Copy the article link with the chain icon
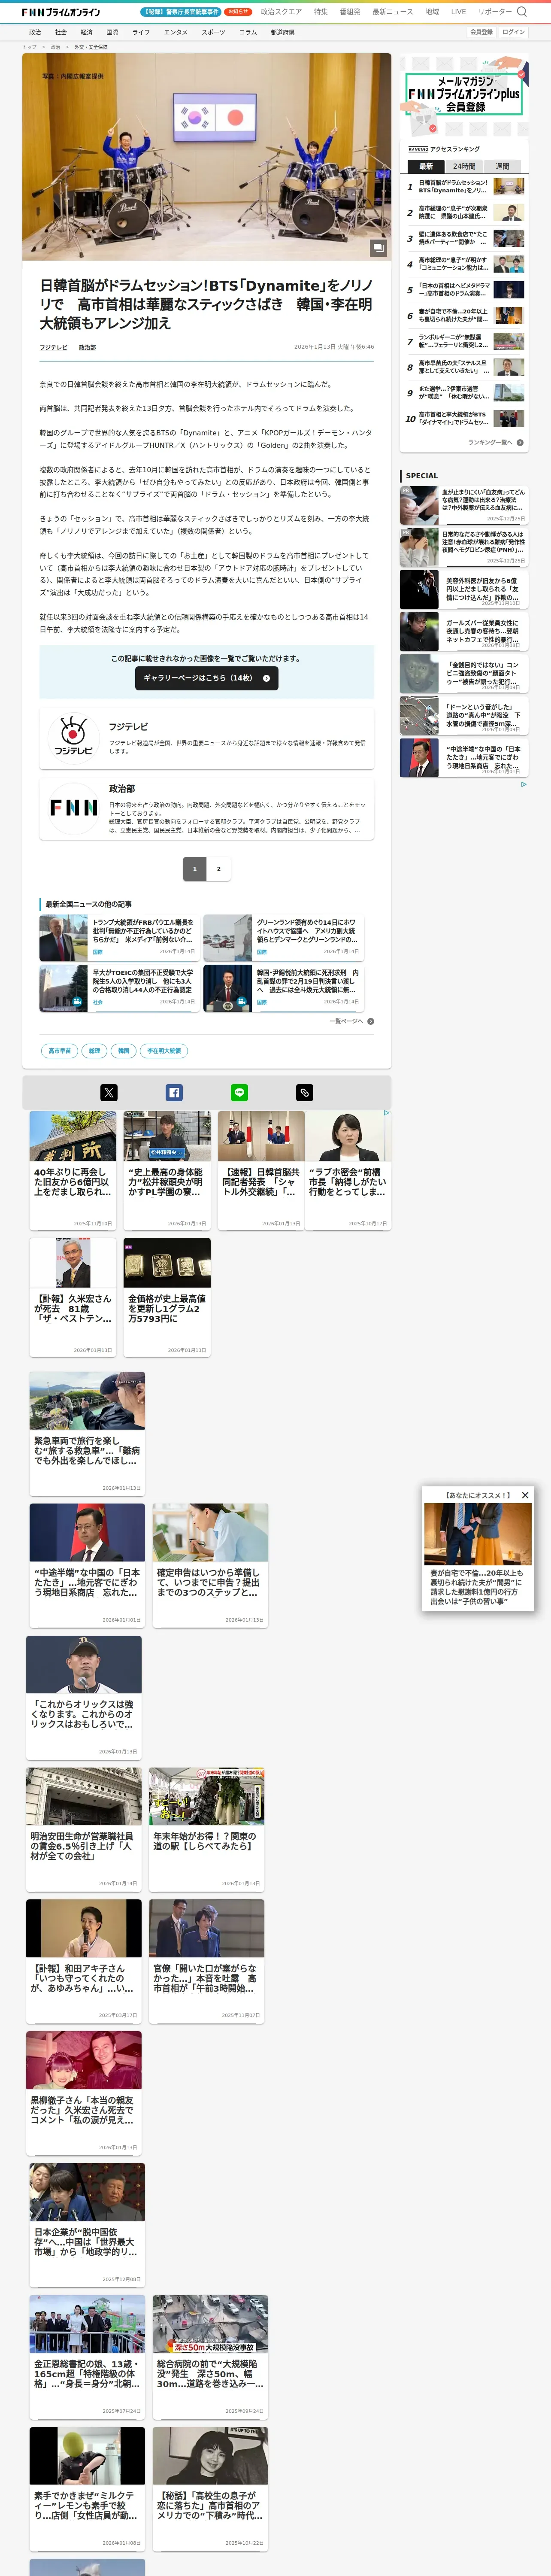Image resolution: width=551 pixels, height=2576 pixels. pyautogui.click(x=305, y=1093)
